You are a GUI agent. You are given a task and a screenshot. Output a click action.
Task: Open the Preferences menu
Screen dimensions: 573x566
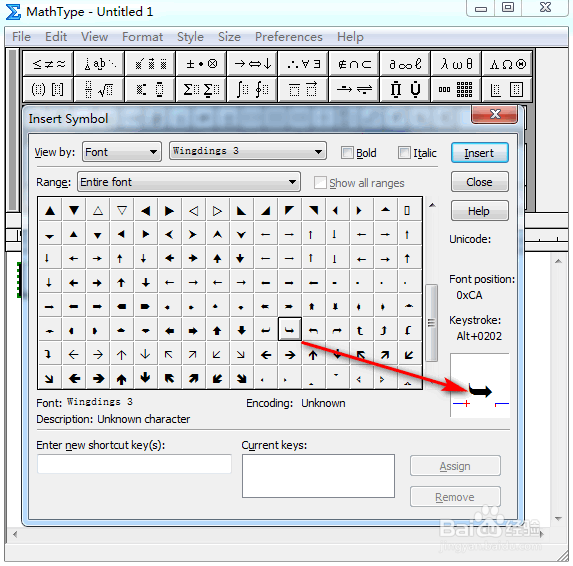pyautogui.click(x=289, y=37)
